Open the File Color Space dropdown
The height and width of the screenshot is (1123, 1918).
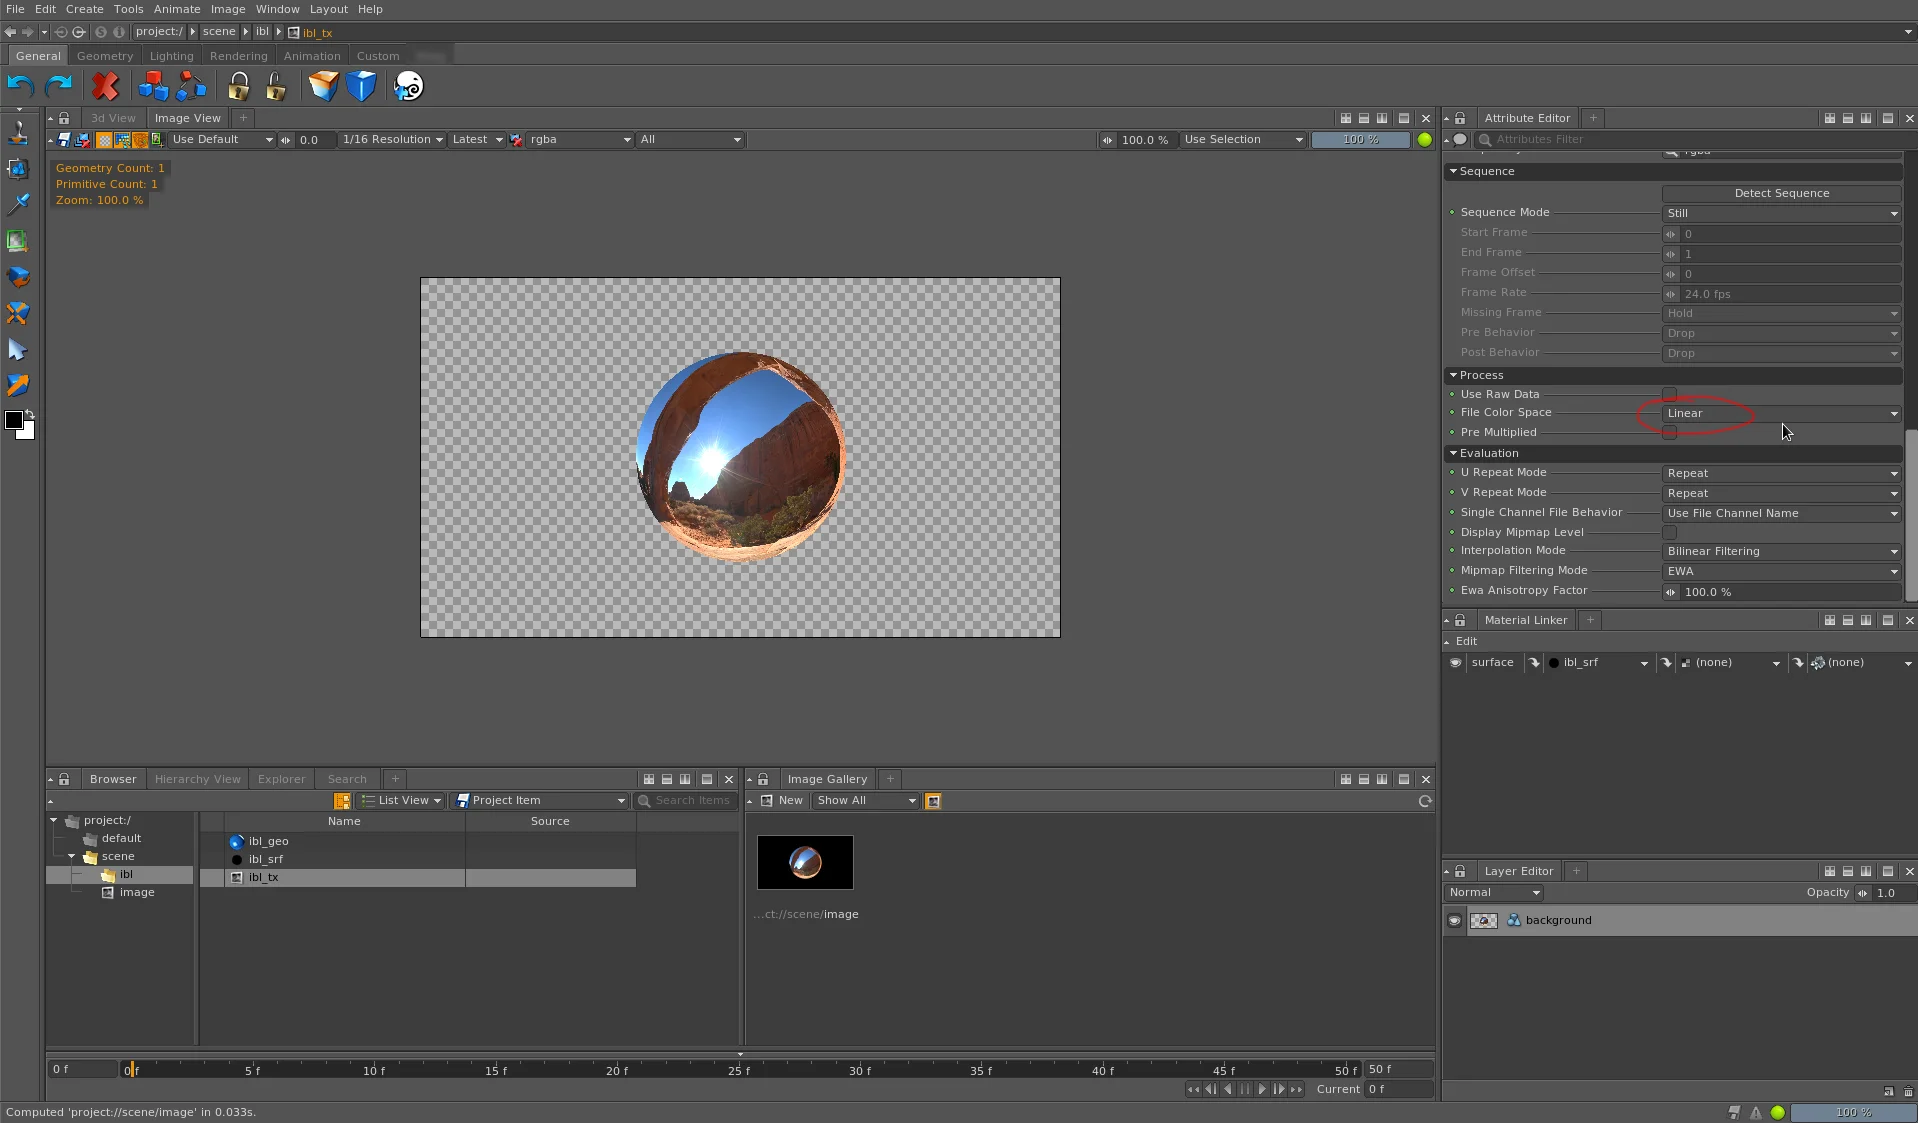tap(1781, 414)
